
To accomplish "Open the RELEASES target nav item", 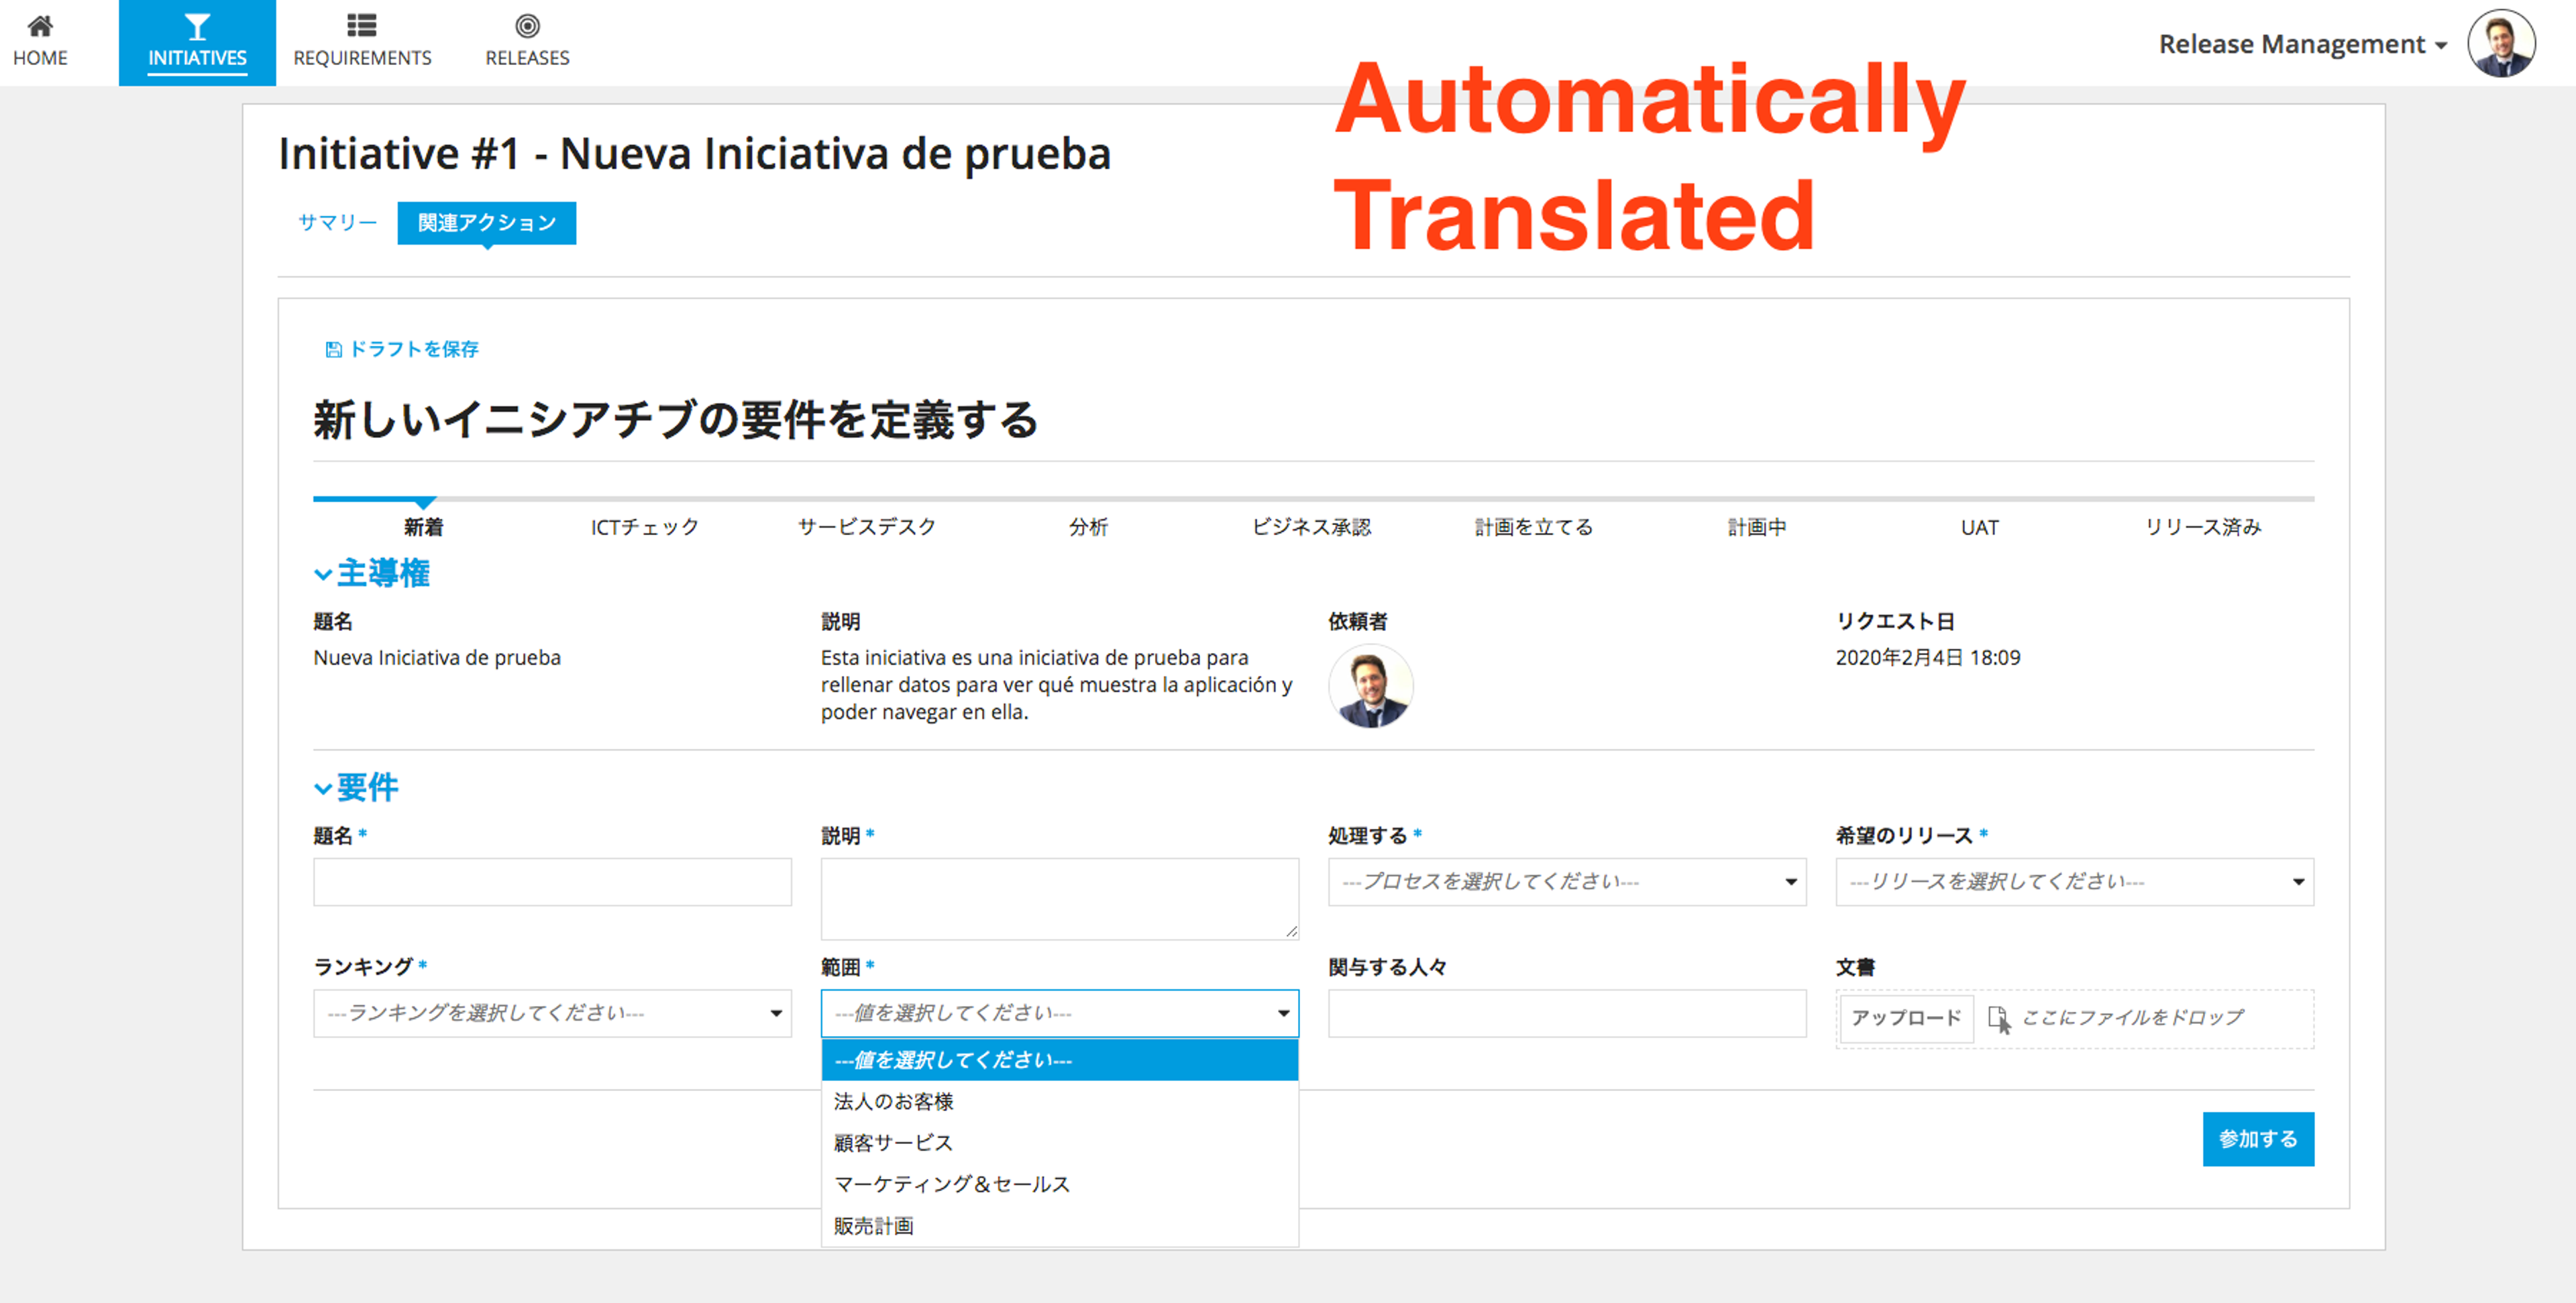I will click(x=527, y=42).
